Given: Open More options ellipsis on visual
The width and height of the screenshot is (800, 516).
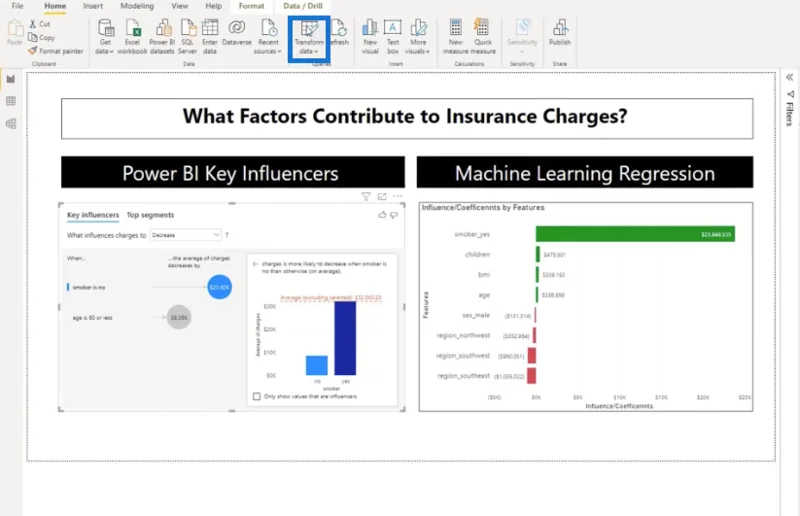Looking at the screenshot, I should point(397,196).
